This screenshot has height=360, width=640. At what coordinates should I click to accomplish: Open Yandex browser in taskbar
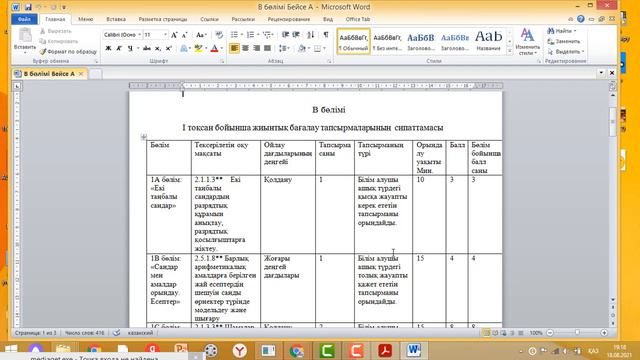click(x=240, y=351)
